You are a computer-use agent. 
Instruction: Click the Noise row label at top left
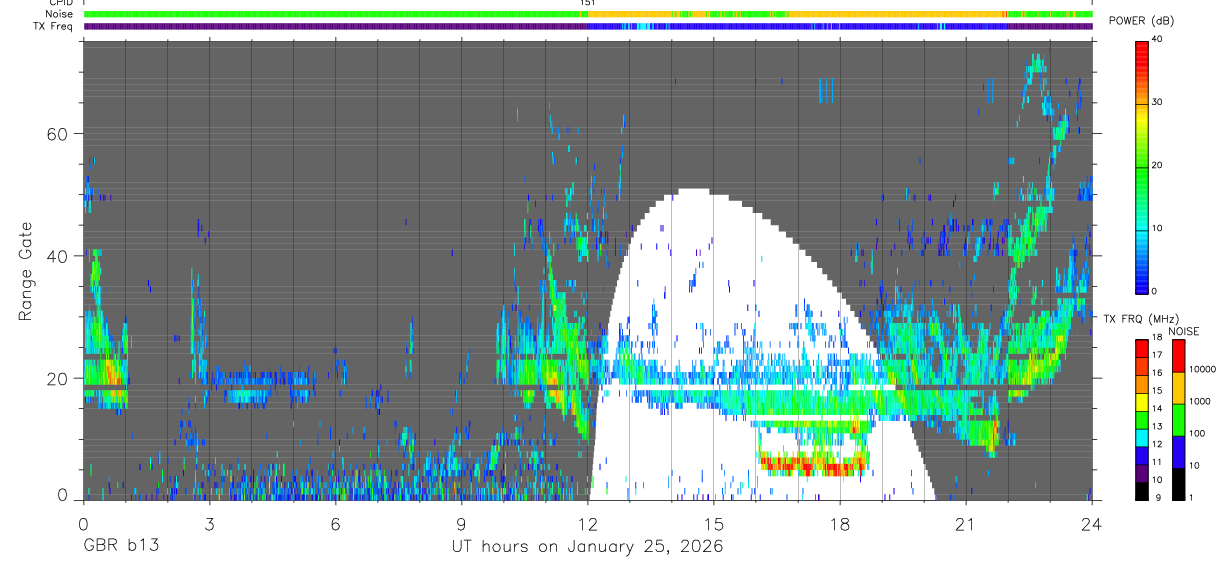click(x=61, y=14)
